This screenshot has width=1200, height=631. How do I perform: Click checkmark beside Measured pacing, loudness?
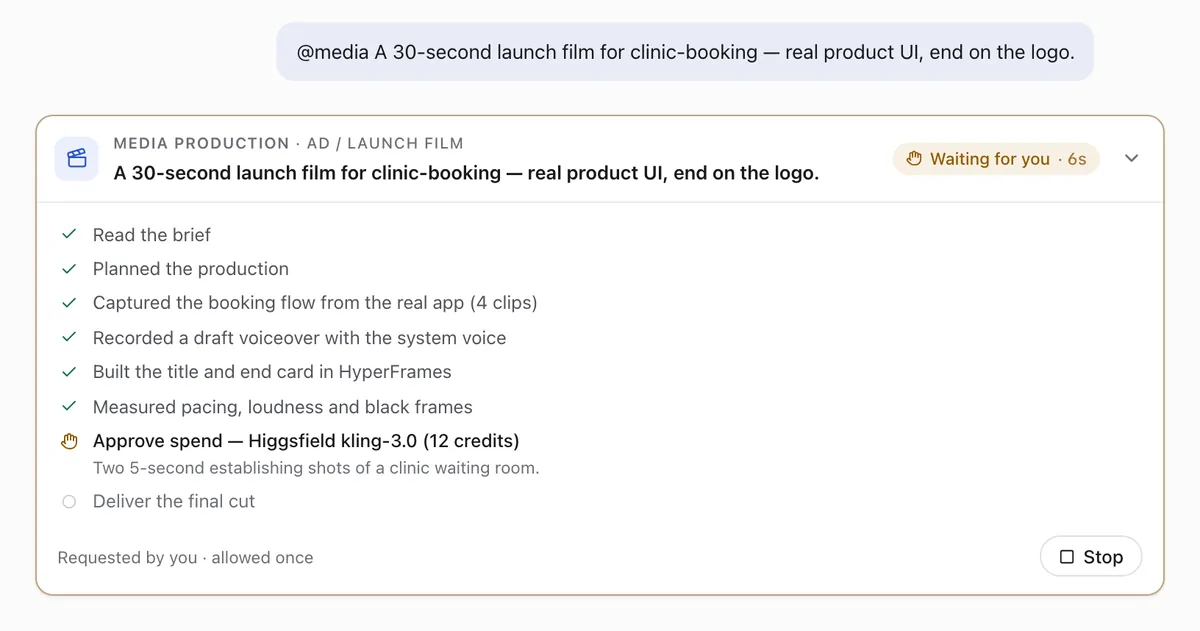[x=69, y=407]
